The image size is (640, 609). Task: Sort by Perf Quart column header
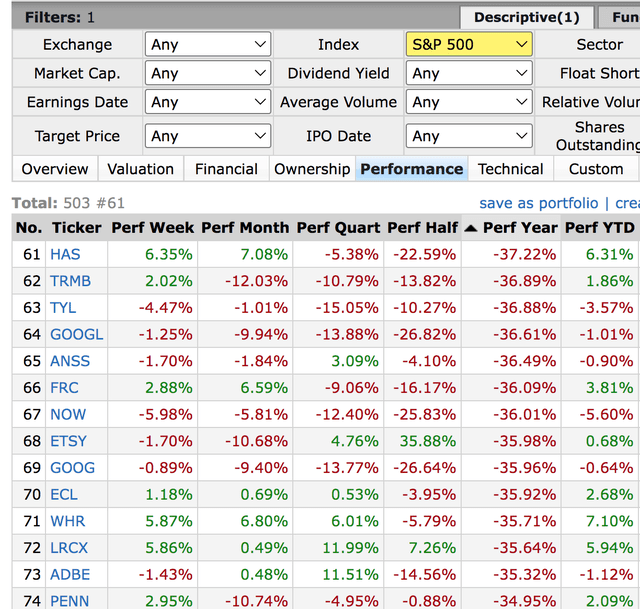338,227
